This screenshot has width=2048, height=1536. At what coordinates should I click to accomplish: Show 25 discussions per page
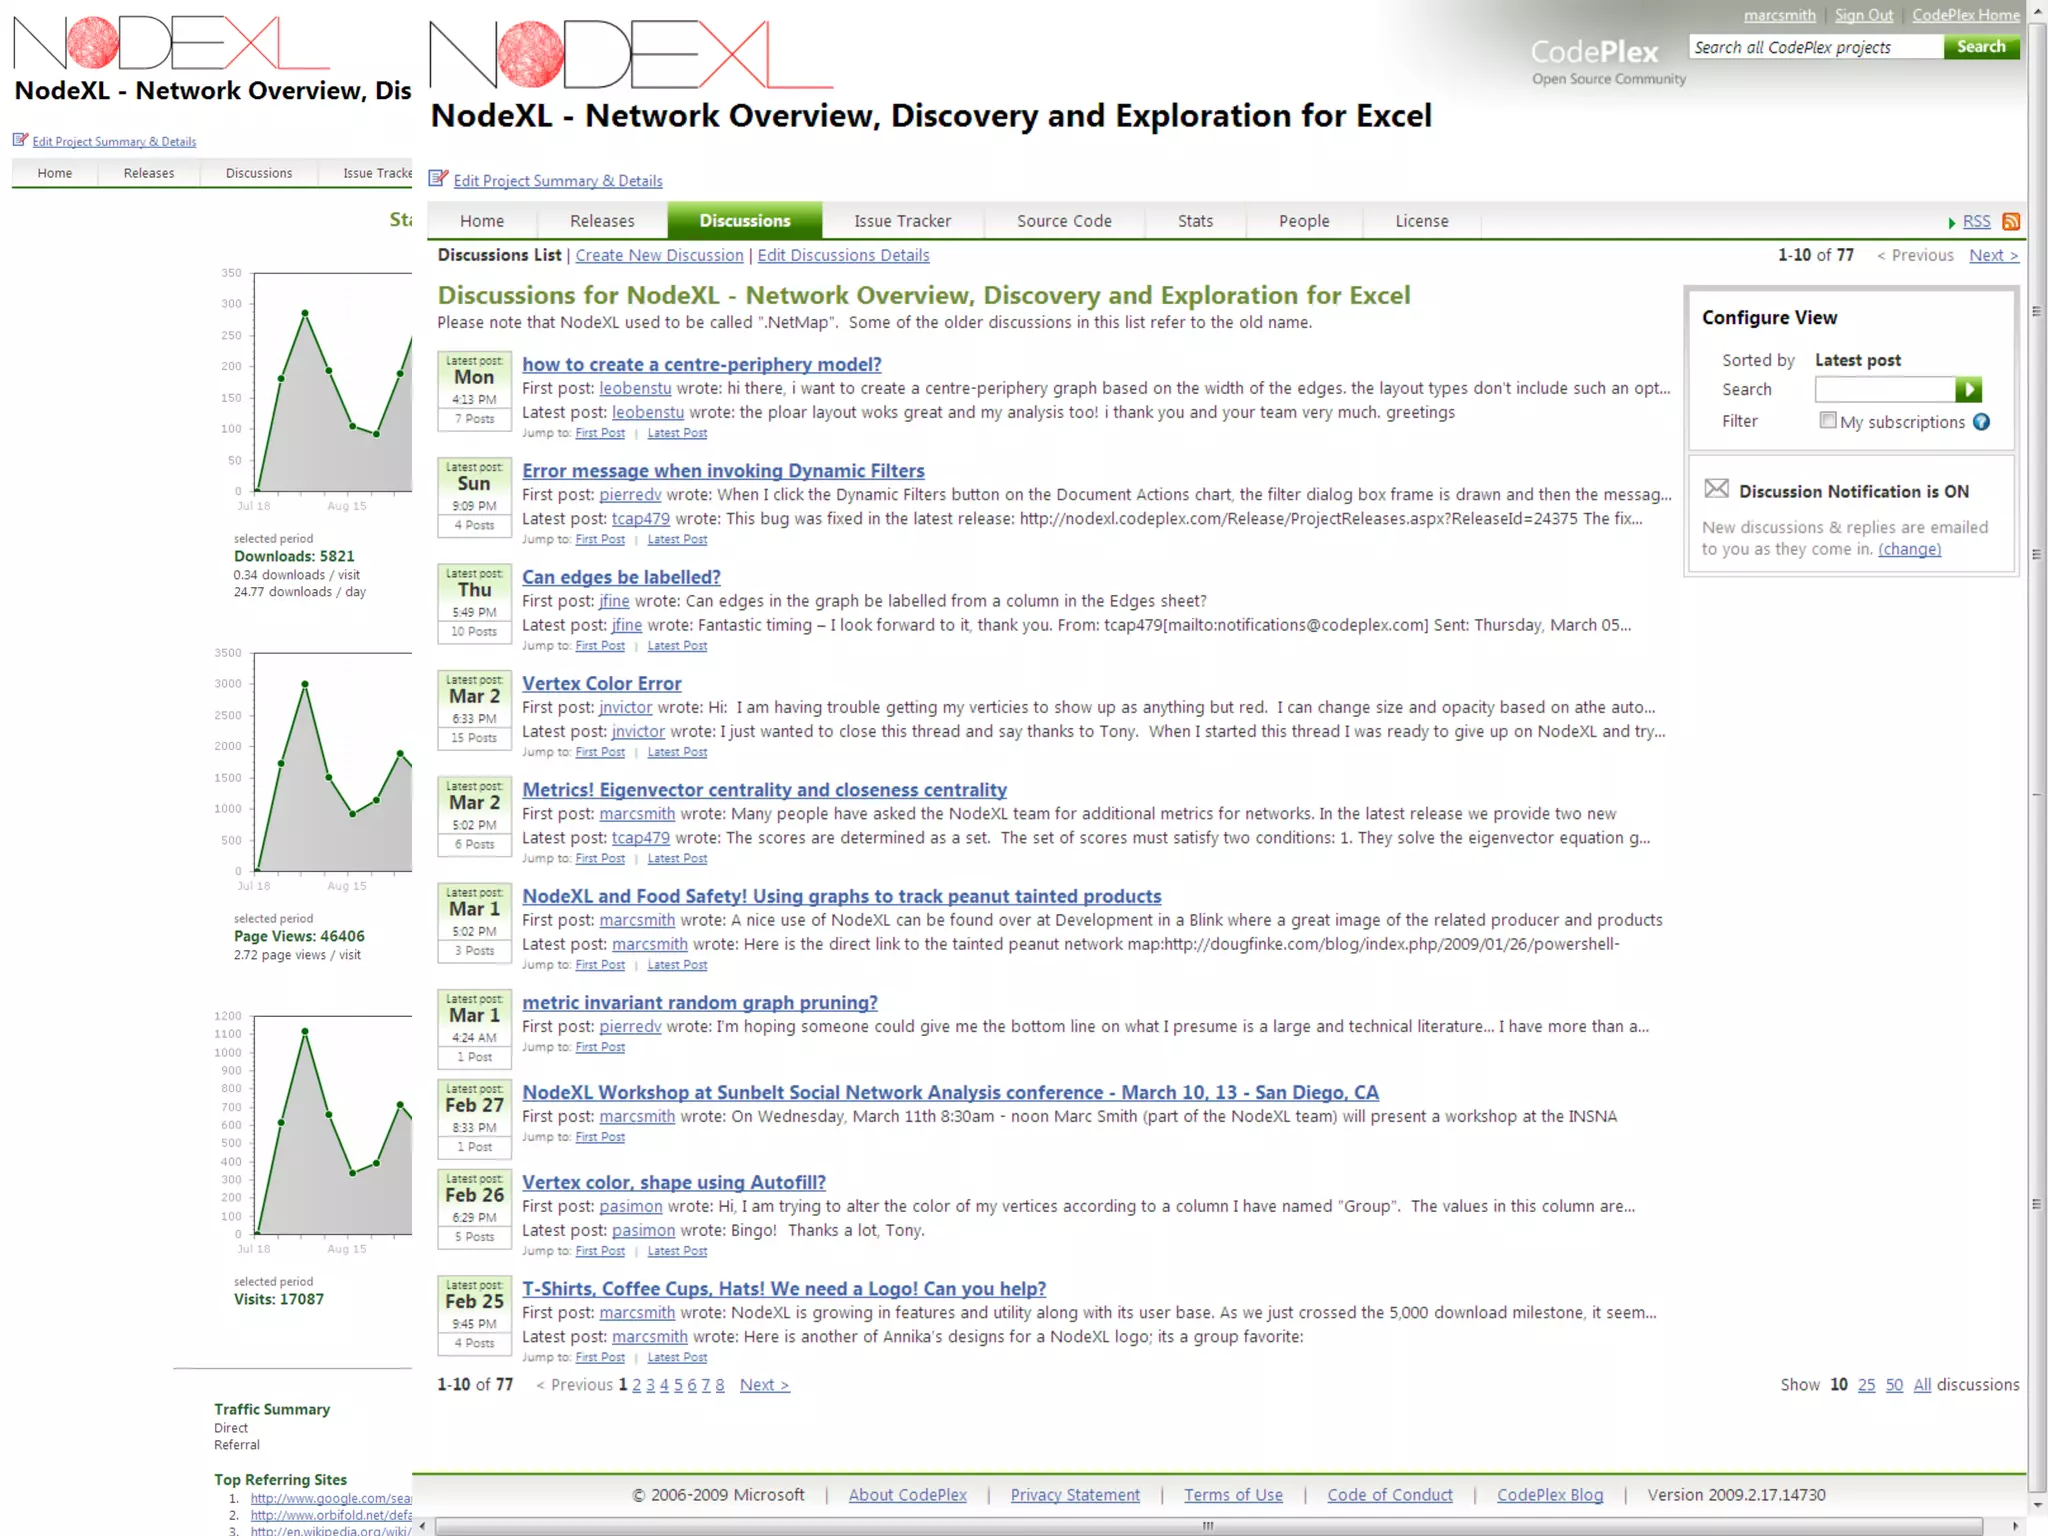(x=1866, y=1385)
